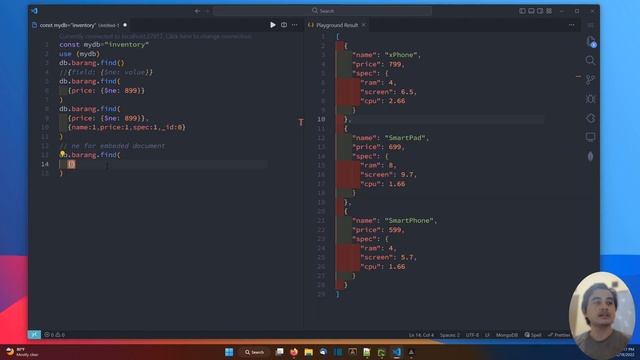Click the const mydb="inventory" code line

[x=104, y=44]
